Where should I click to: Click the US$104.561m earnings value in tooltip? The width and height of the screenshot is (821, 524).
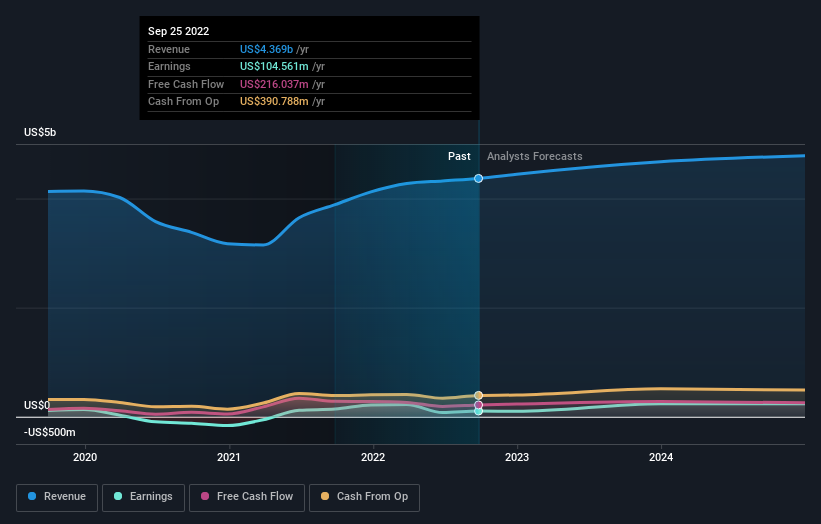click(x=274, y=66)
